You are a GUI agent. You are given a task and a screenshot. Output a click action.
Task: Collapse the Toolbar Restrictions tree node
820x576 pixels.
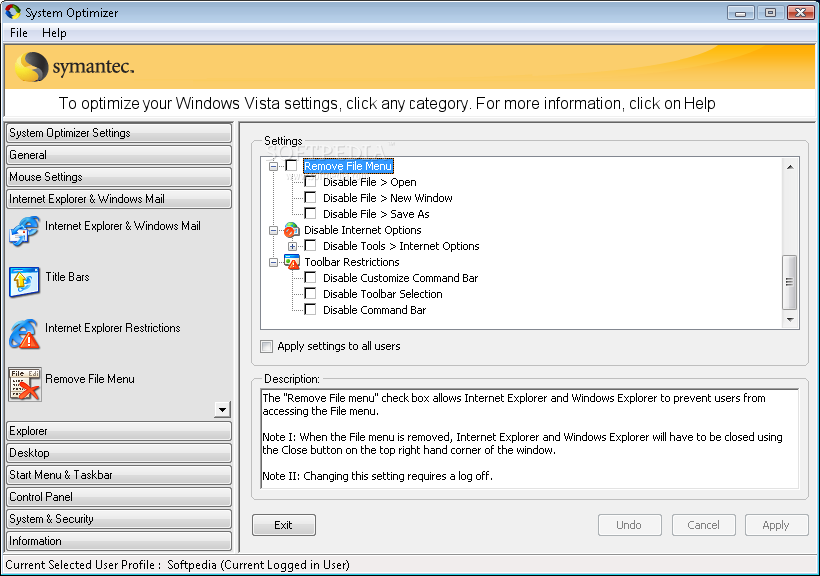[273, 262]
